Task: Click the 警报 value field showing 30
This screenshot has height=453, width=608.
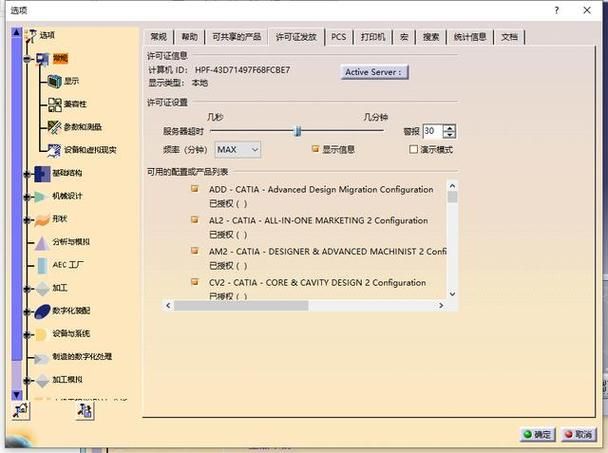Action: (433, 131)
